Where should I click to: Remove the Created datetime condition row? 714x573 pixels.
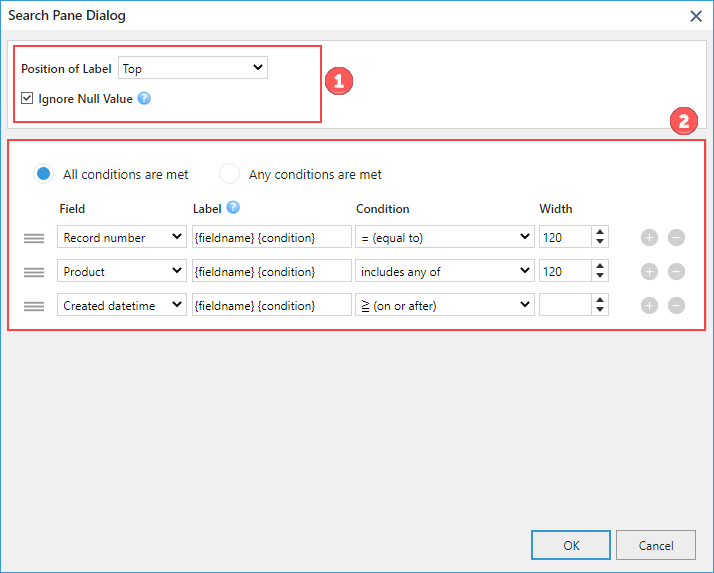coord(676,305)
